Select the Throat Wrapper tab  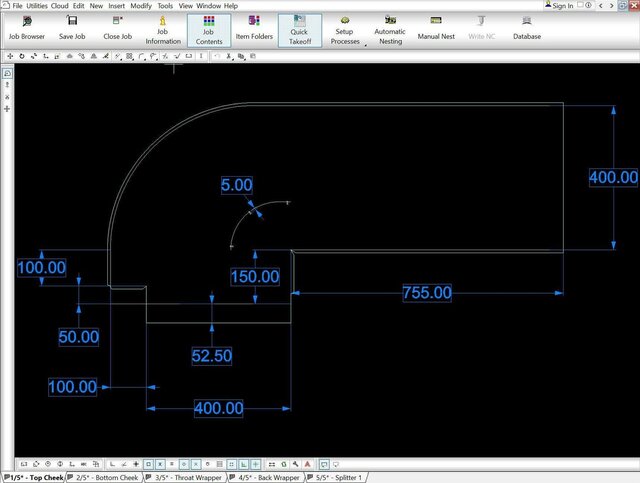(188, 478)
